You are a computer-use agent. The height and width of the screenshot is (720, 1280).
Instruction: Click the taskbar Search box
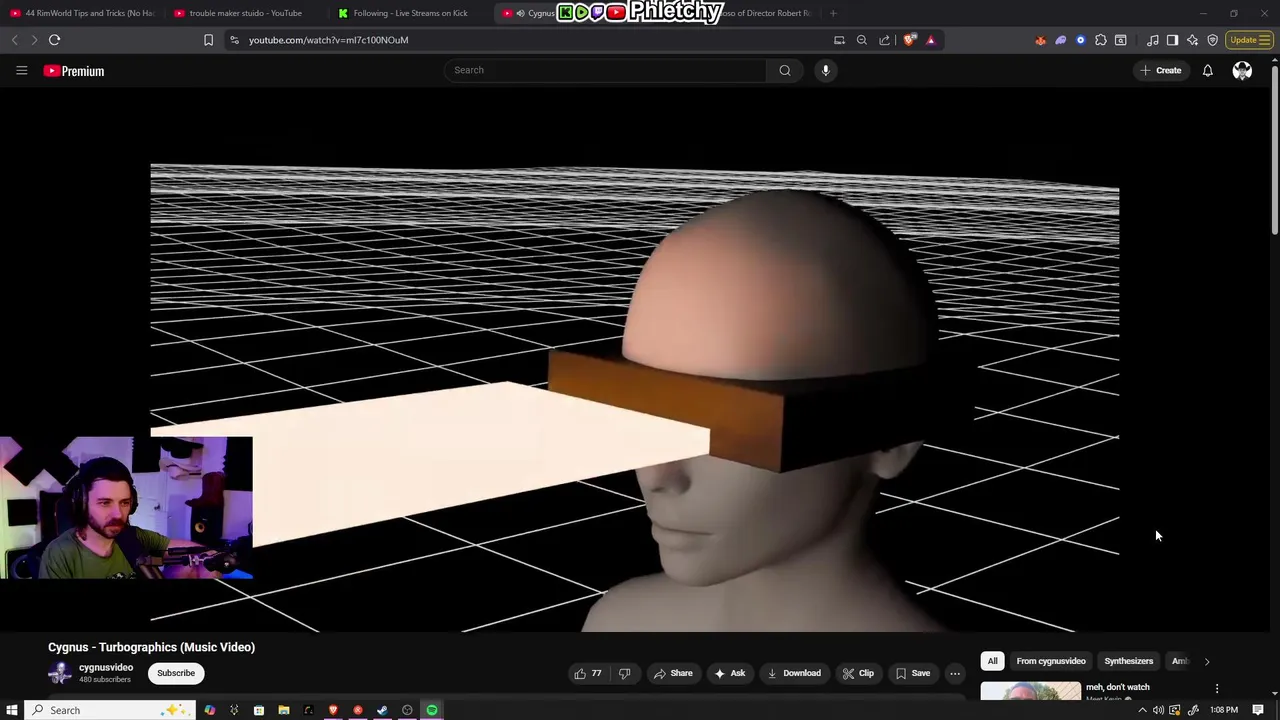[x=108, y=710]
